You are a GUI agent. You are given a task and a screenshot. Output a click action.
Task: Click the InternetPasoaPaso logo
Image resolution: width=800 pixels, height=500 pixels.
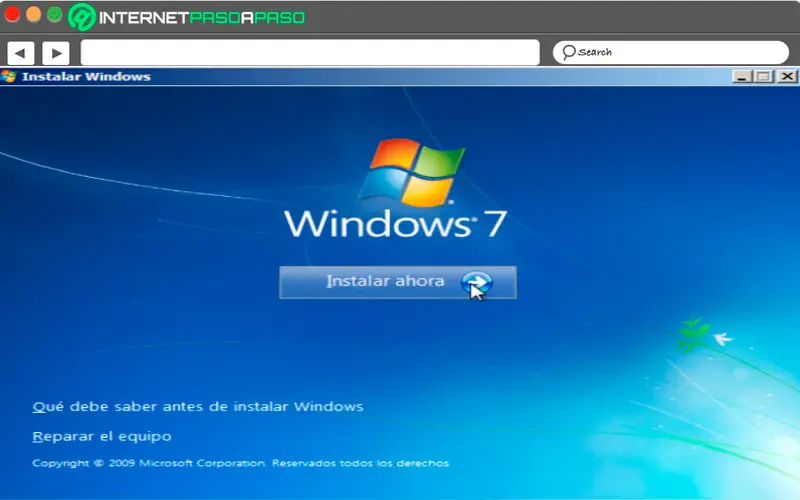(187, 17)
